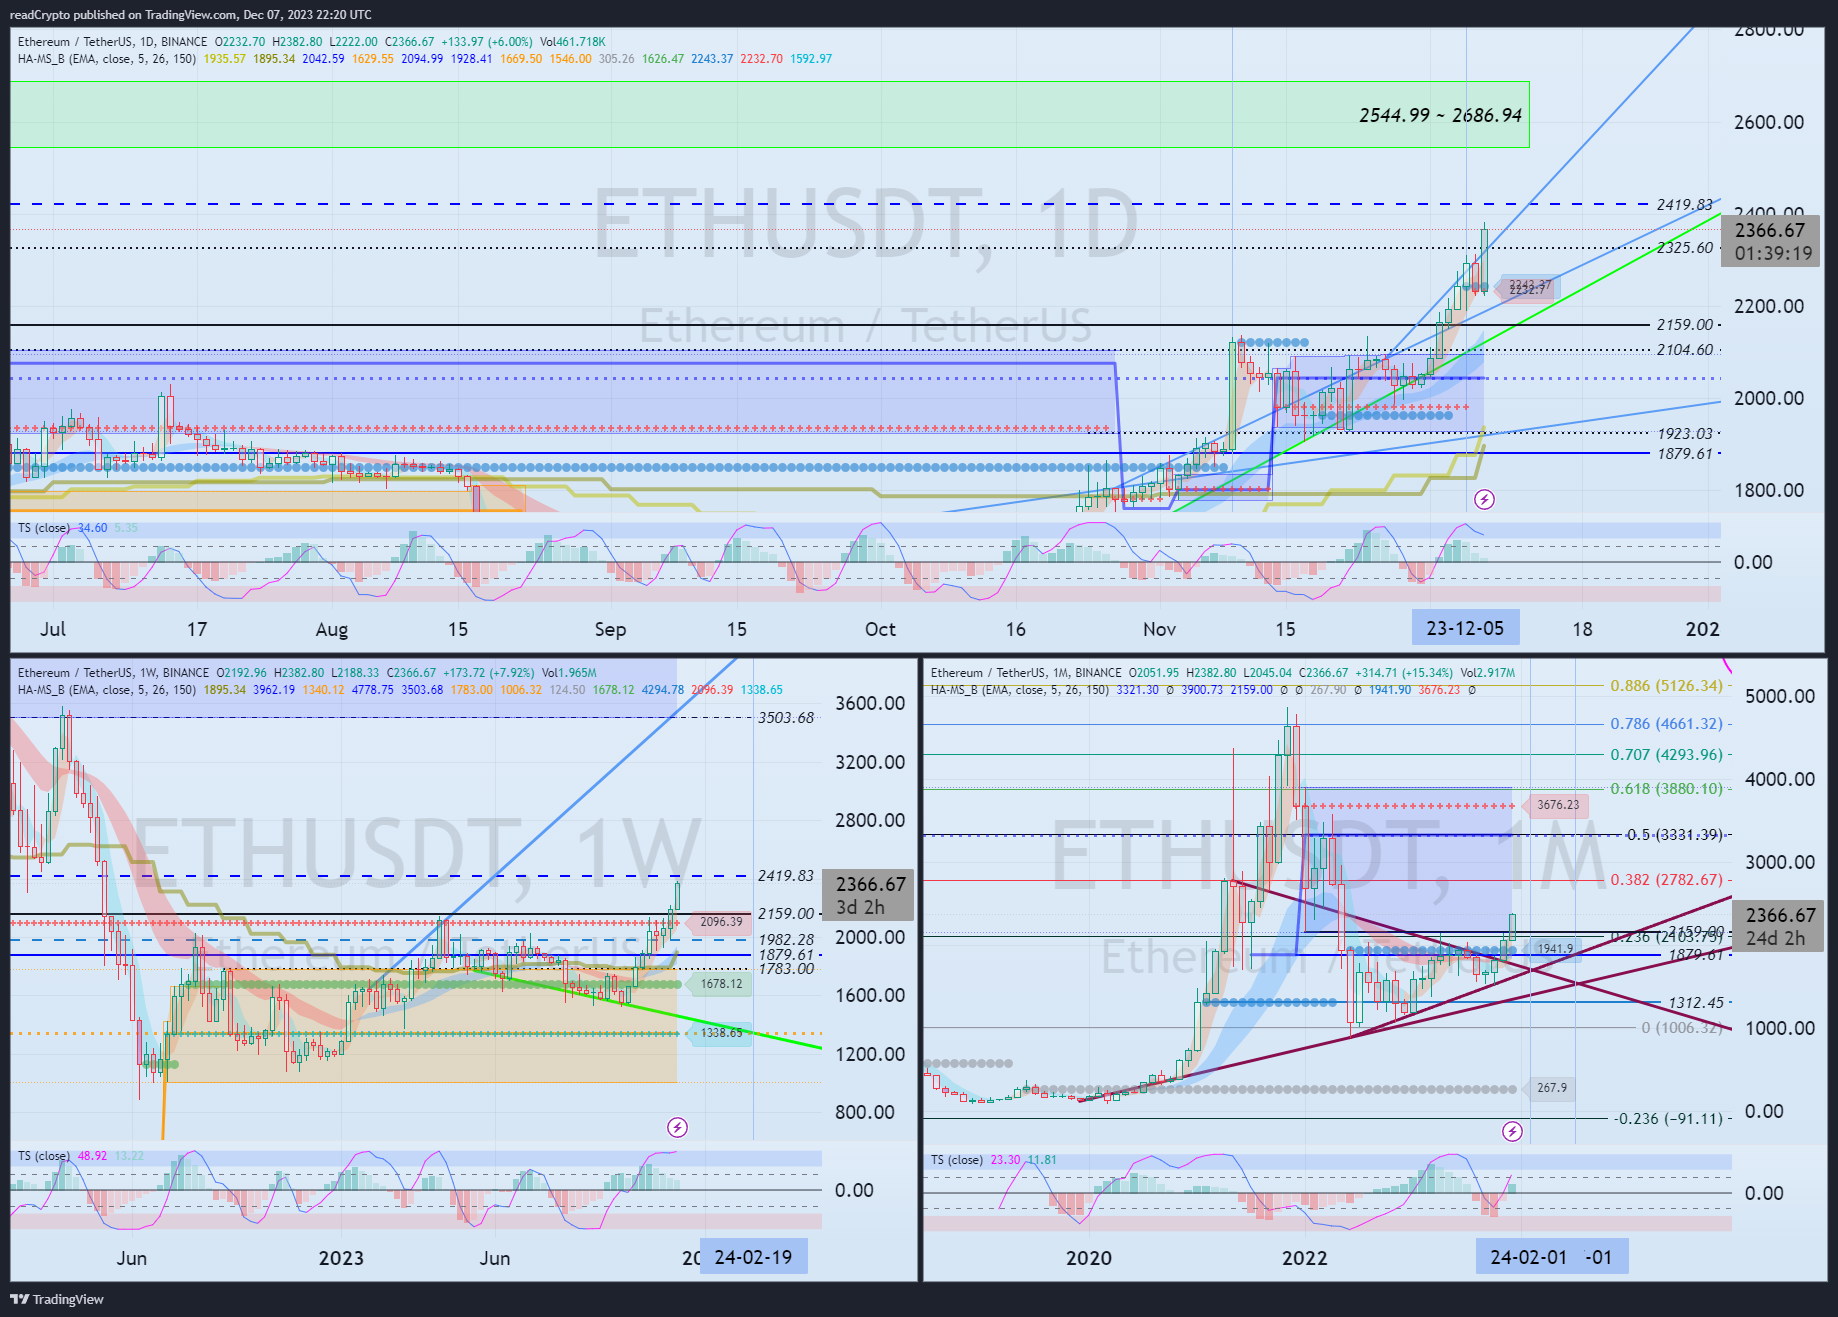
Task: Select the '2544.99 ~ 2686.94' zone label
Action: 1440,116
